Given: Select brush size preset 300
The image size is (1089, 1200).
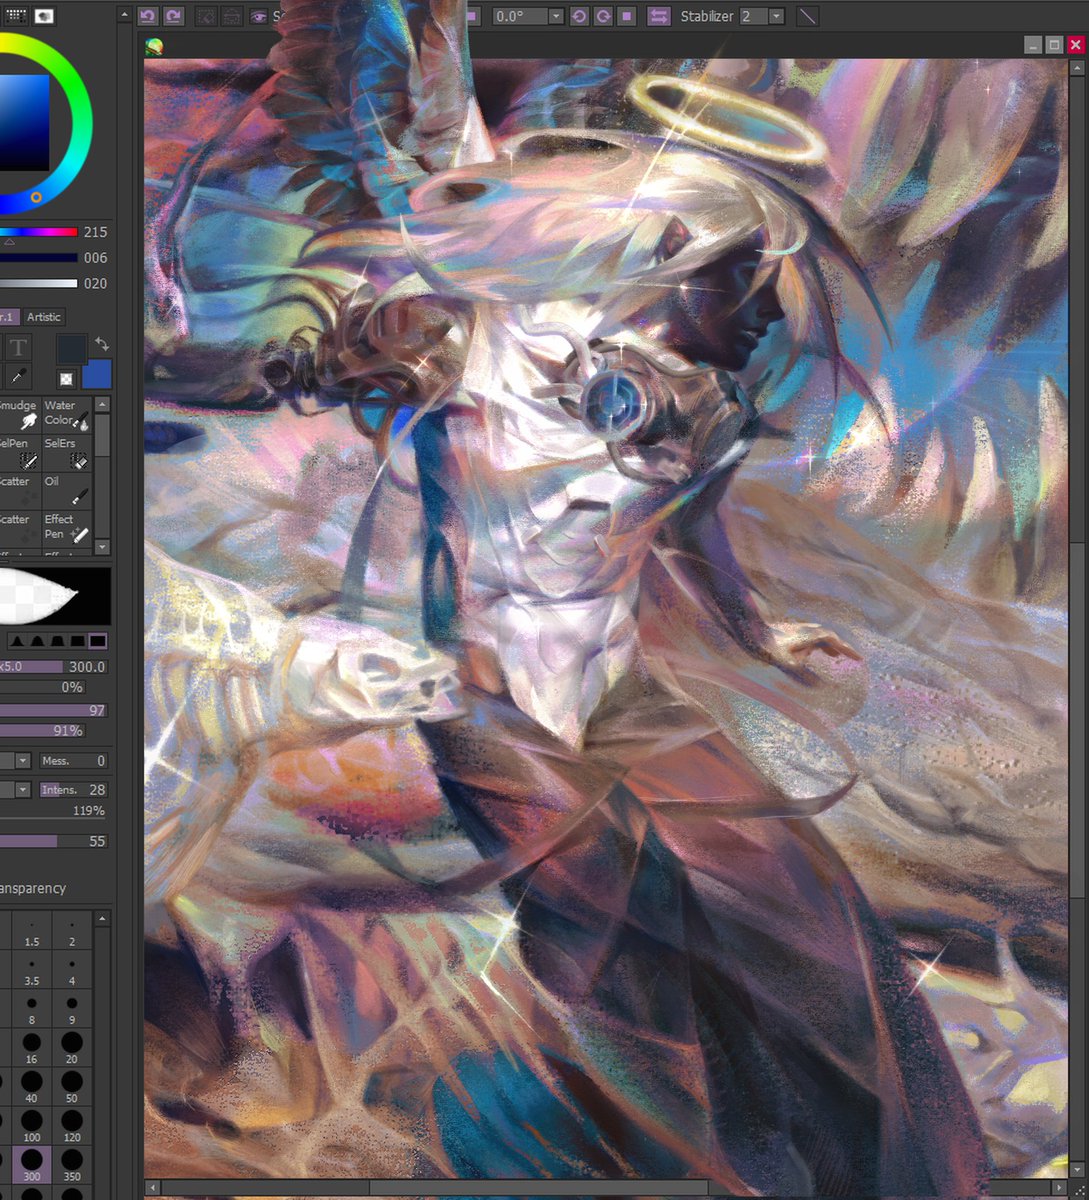Looking at the screenshot, I should coord(32,1166).
